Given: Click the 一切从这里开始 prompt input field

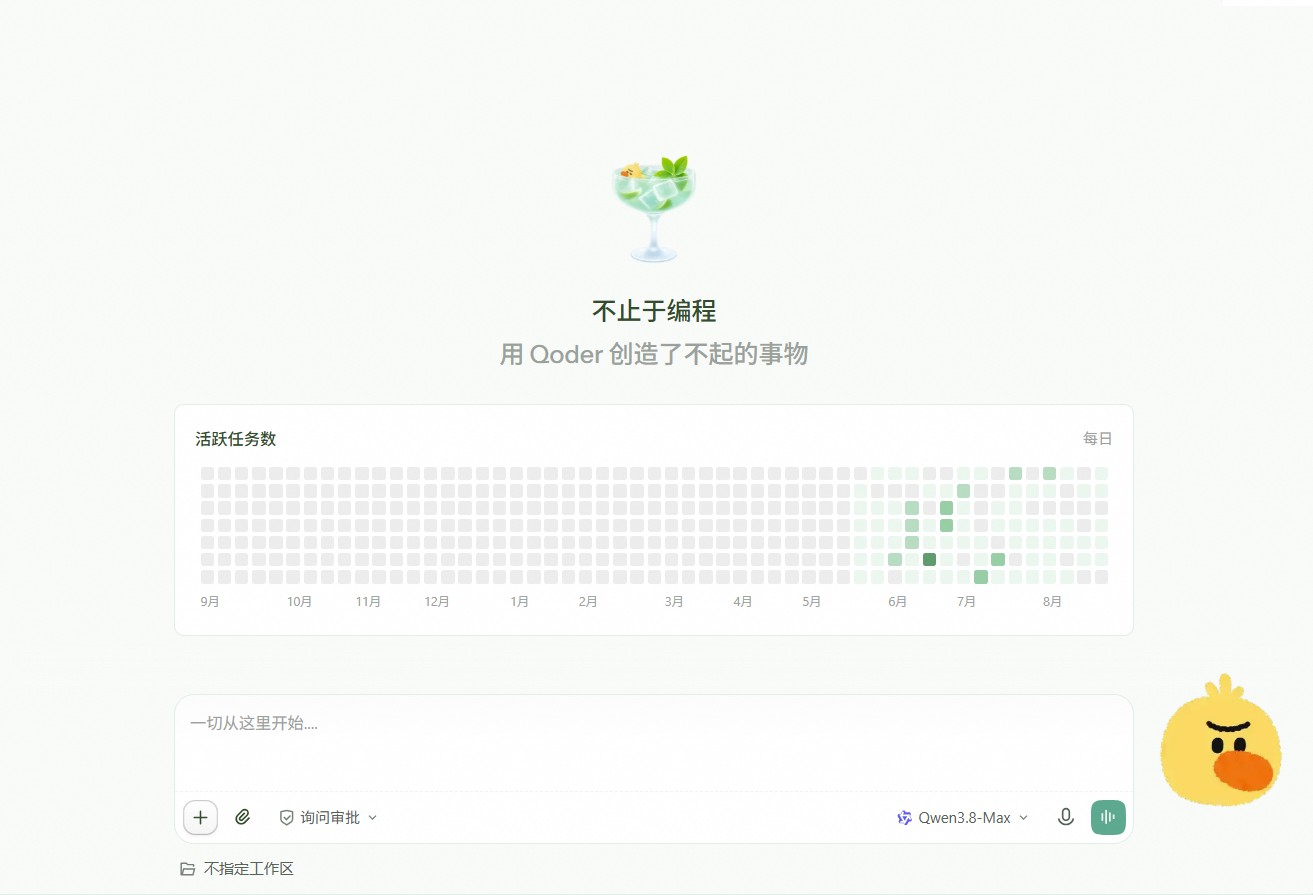Looking at the screenshot, I should 654,741.
